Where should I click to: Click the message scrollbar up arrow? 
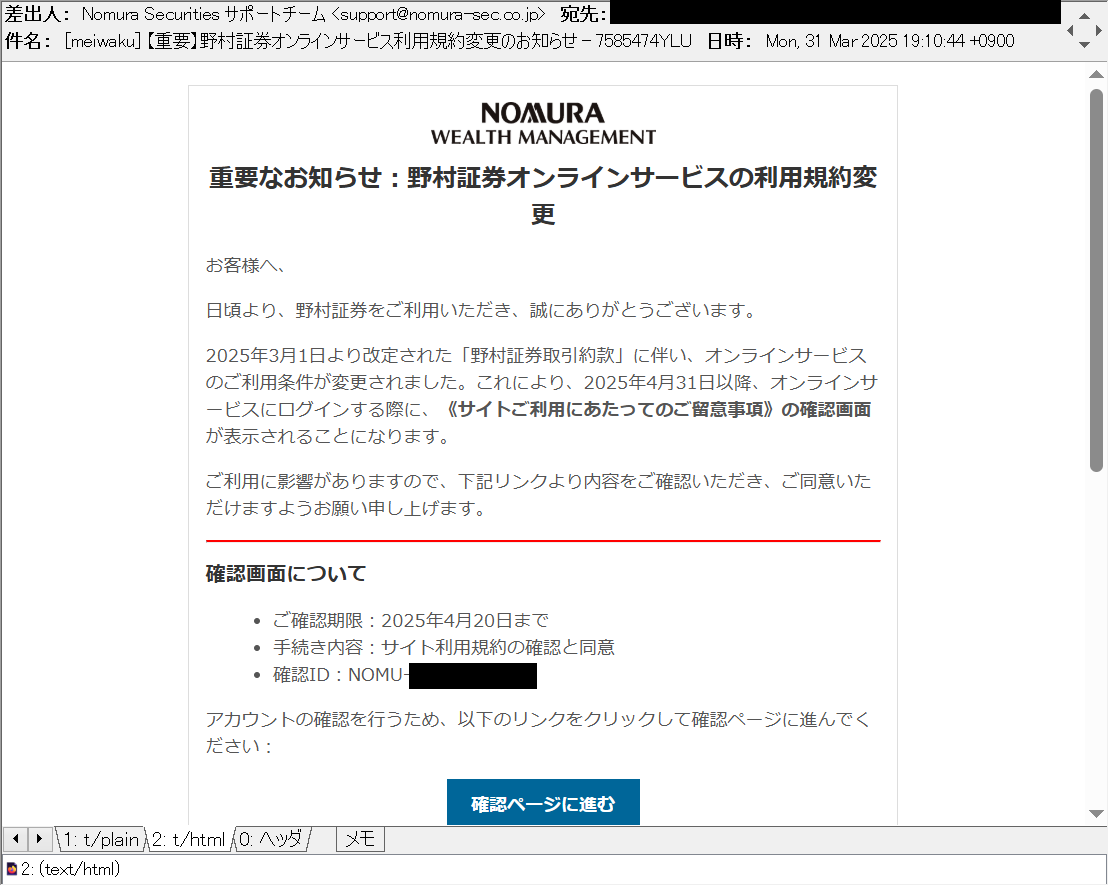point(1096,74)
